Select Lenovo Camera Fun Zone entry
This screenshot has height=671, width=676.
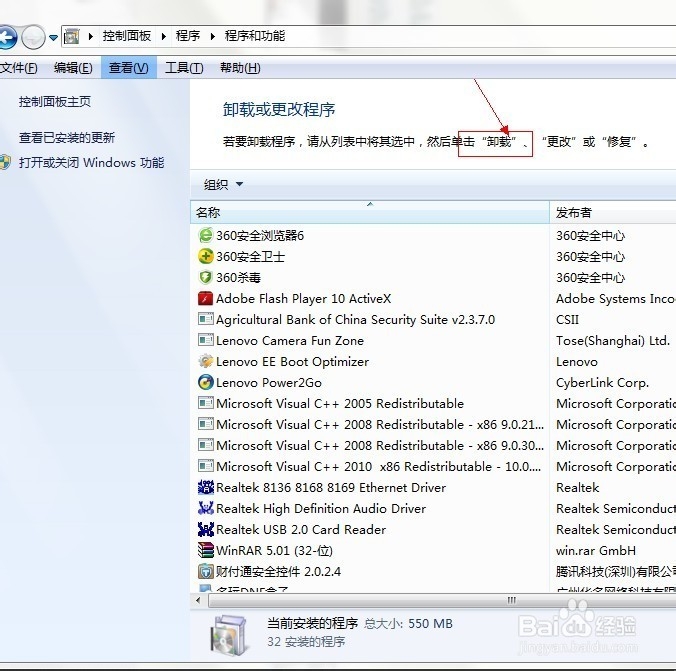click(290, 341)
